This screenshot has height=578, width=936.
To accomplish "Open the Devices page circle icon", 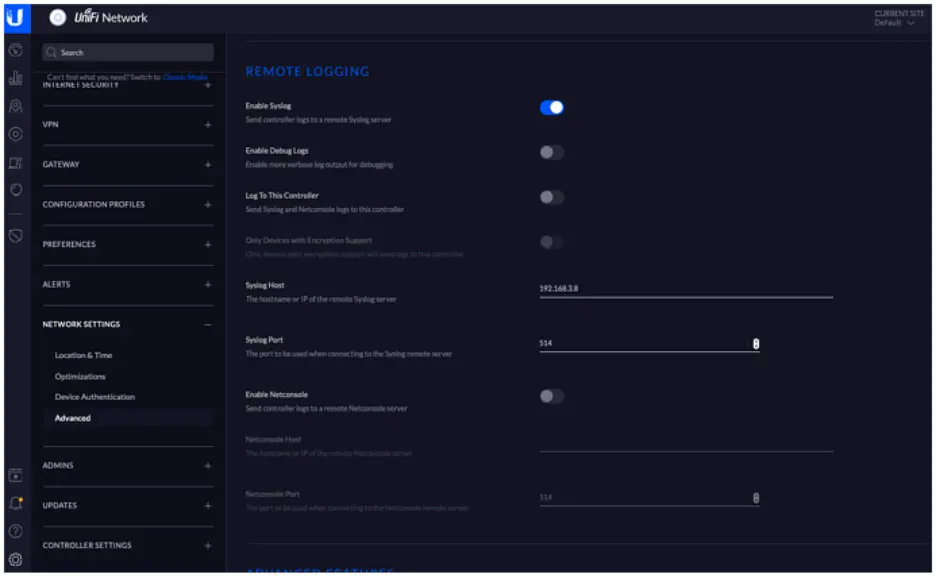I will click(x=16, y=134).
